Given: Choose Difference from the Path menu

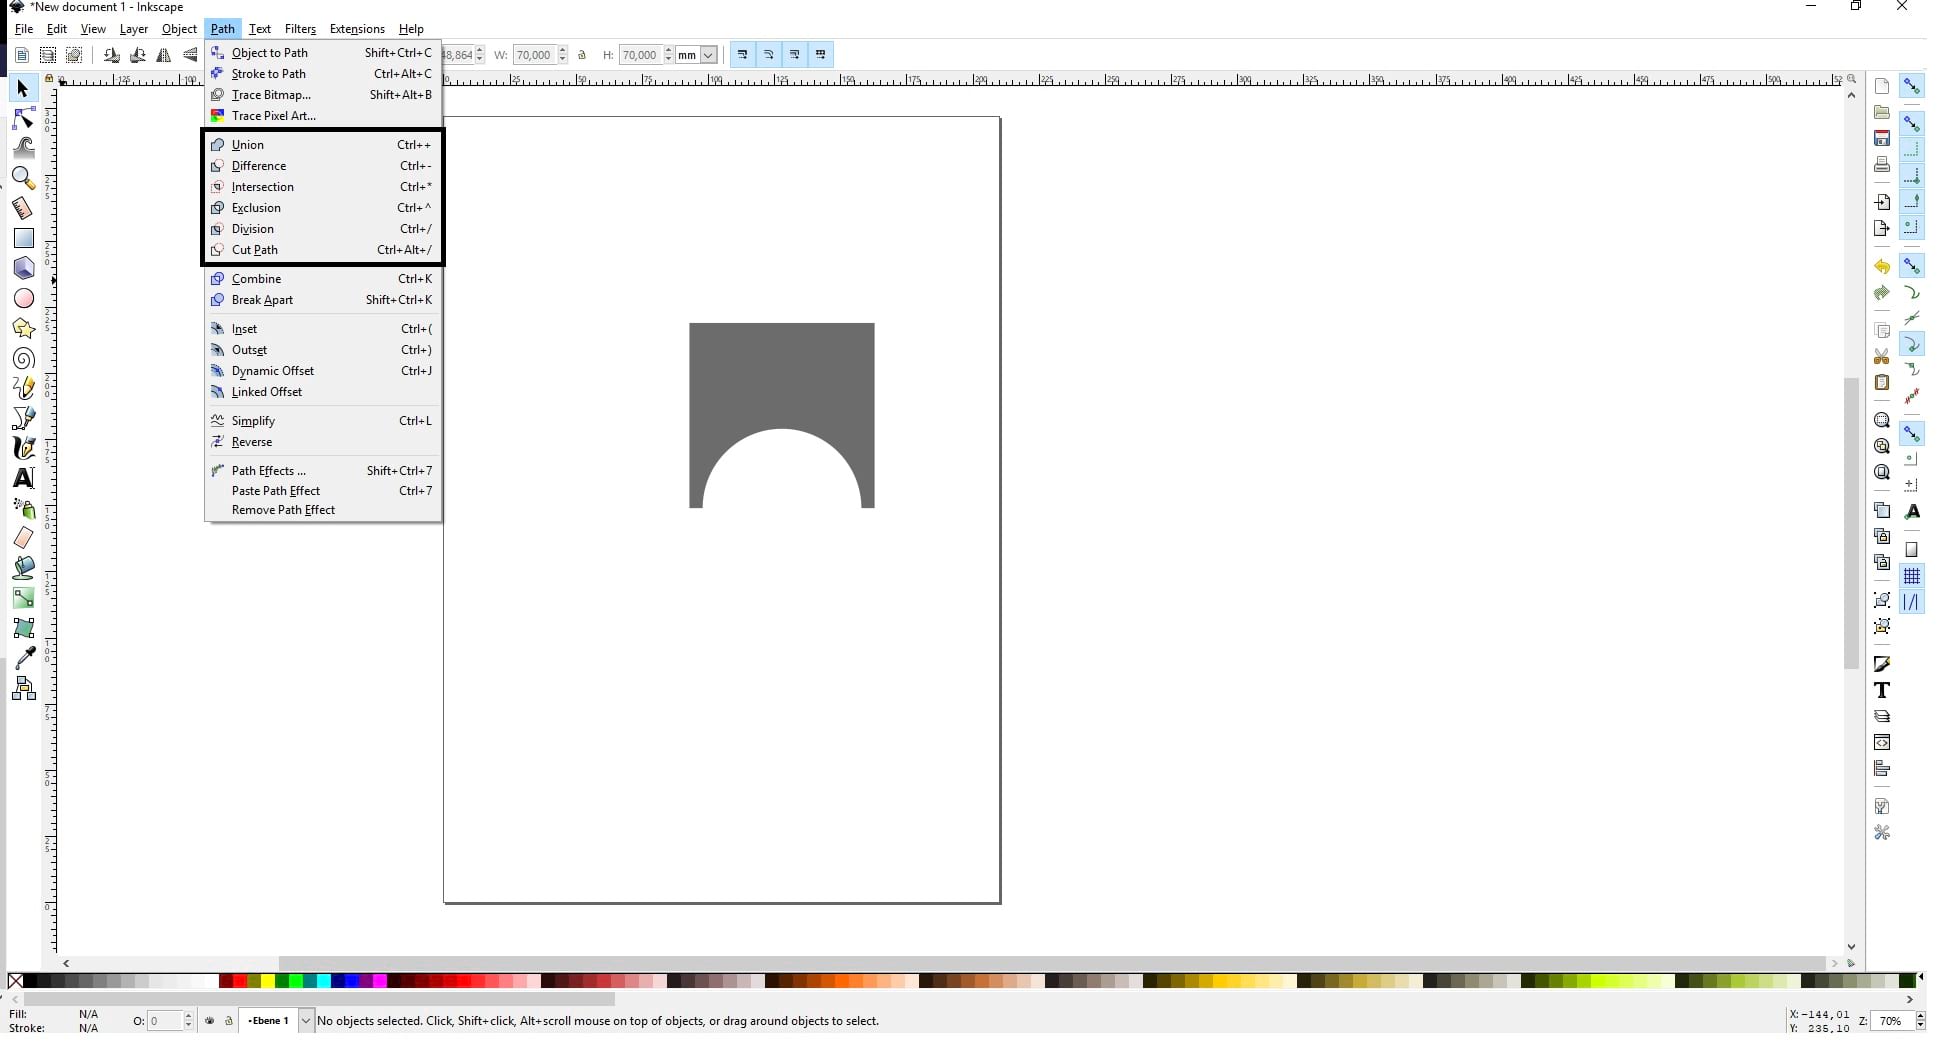Looking at the screenshot, I should tap(322, 166).
